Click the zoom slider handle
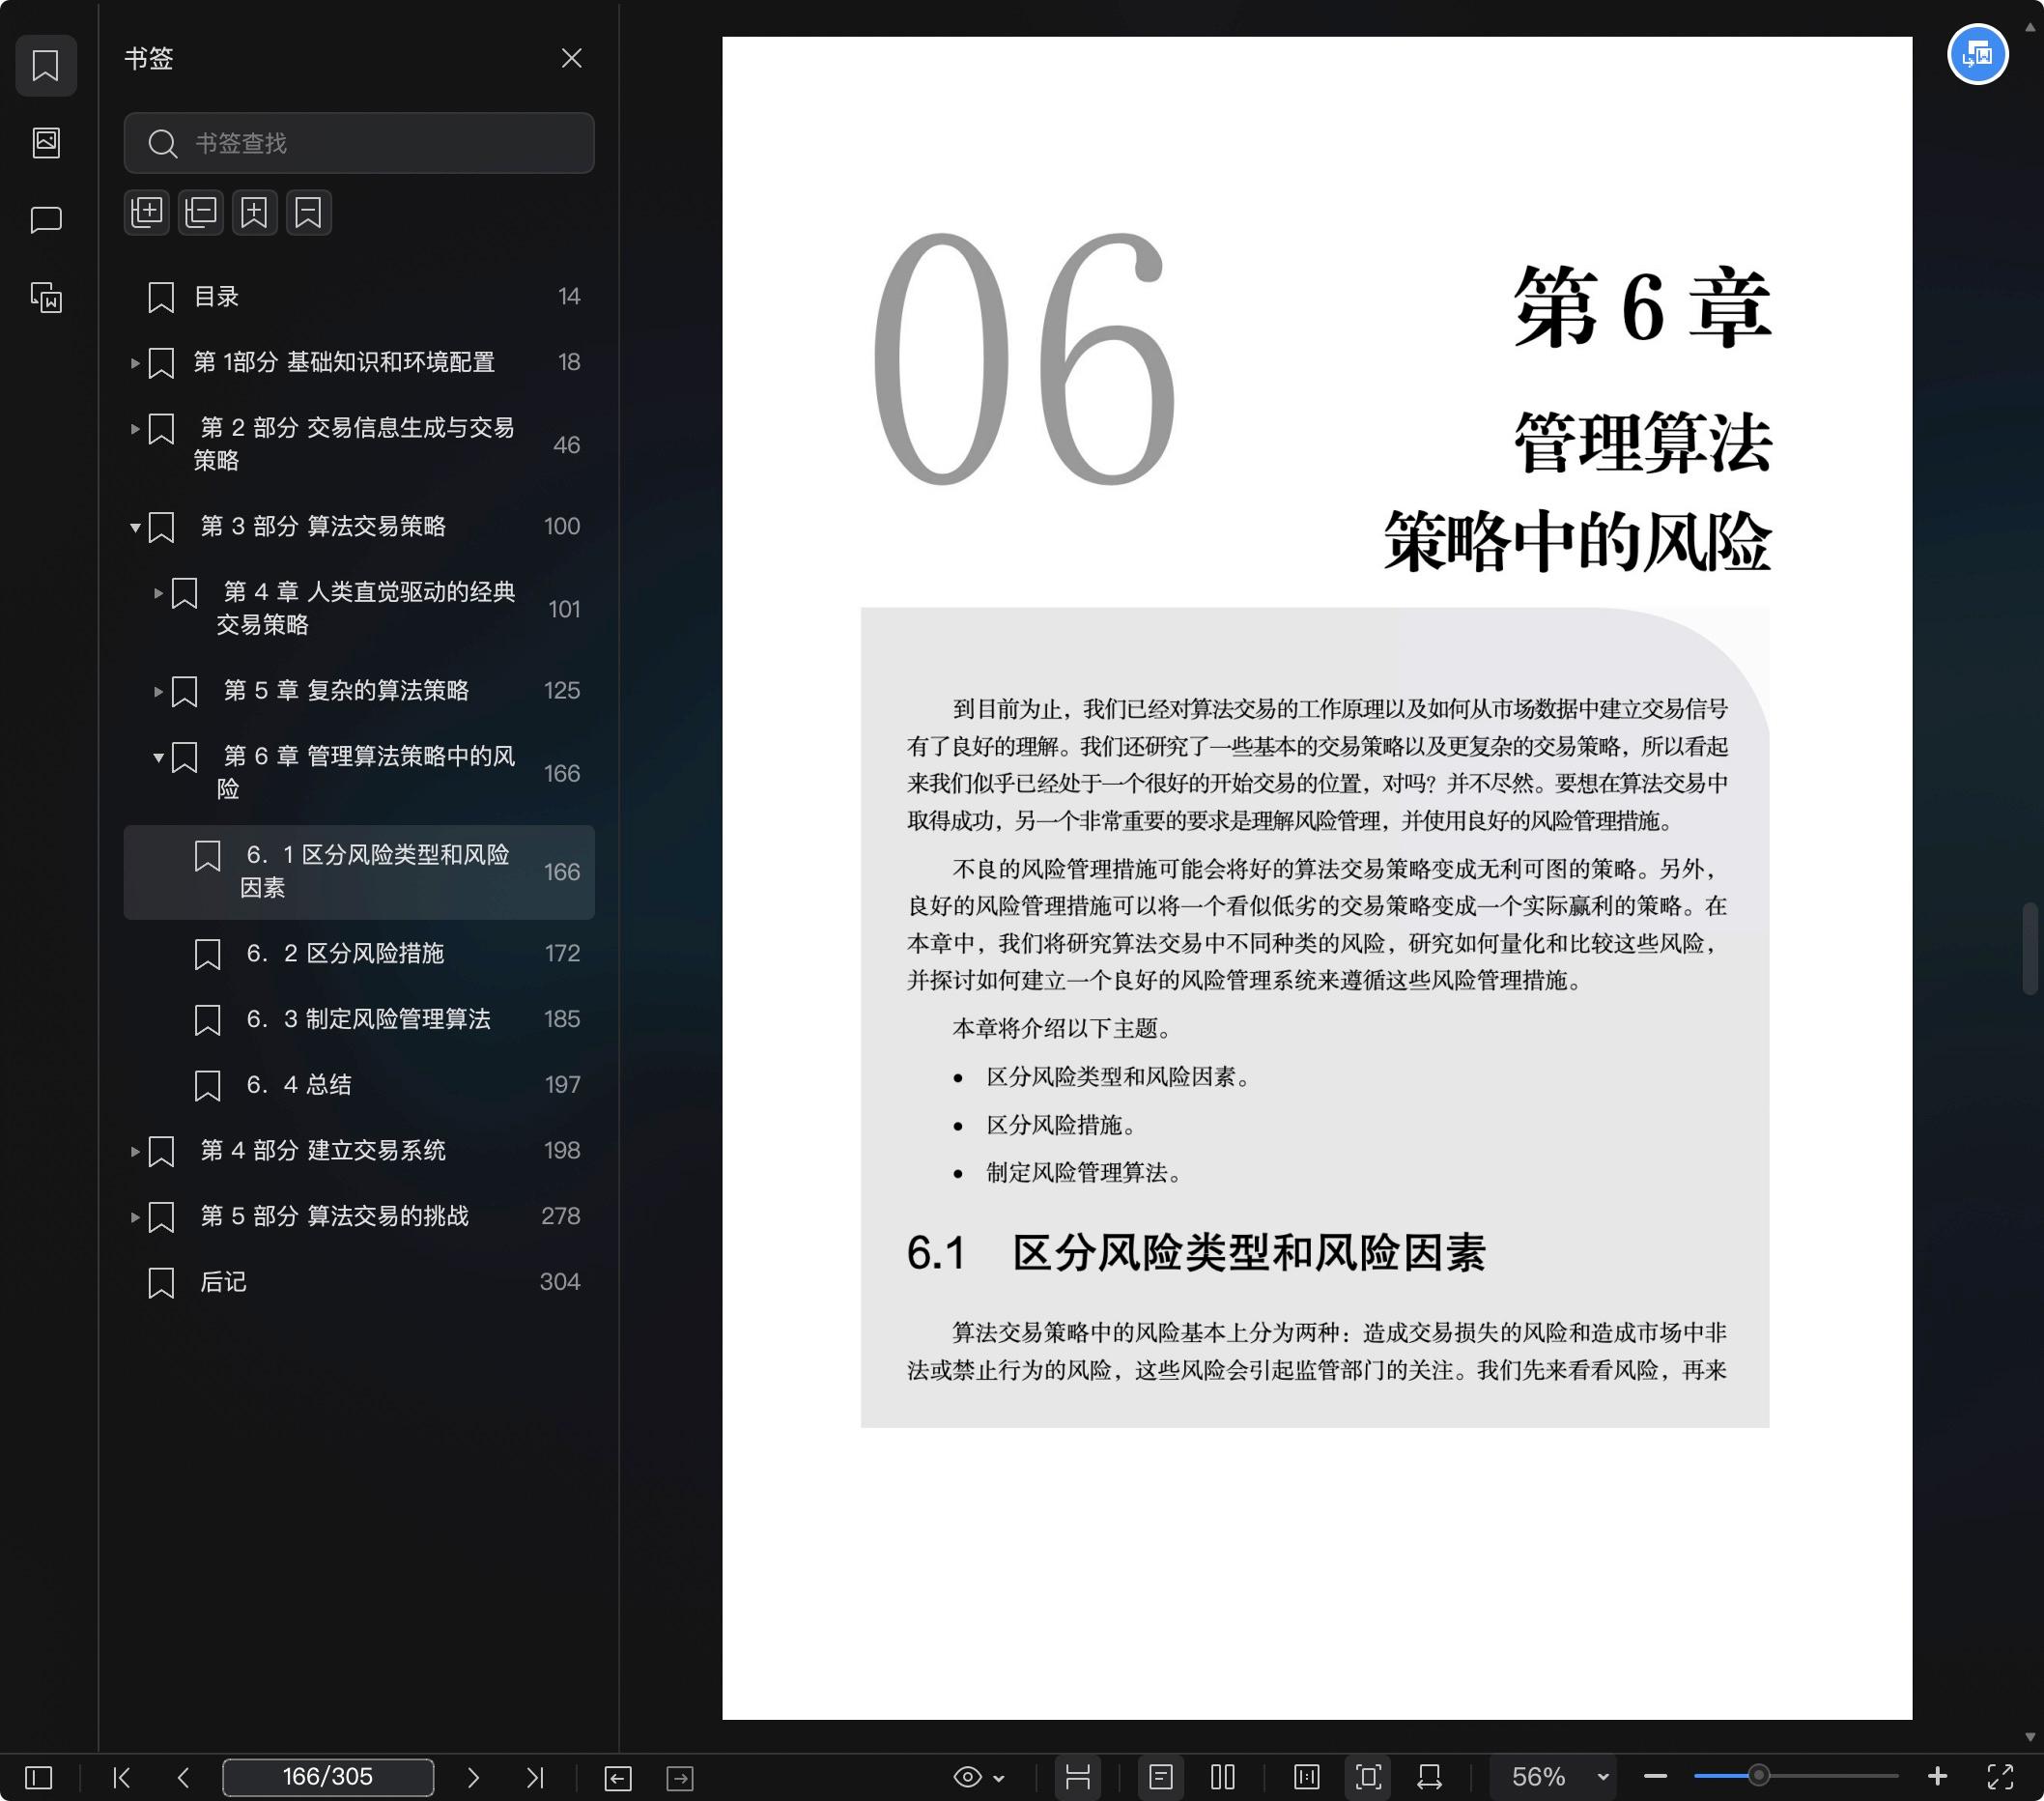The width and height of the screenshot is (2044, 1801). click(1758, 1777)
